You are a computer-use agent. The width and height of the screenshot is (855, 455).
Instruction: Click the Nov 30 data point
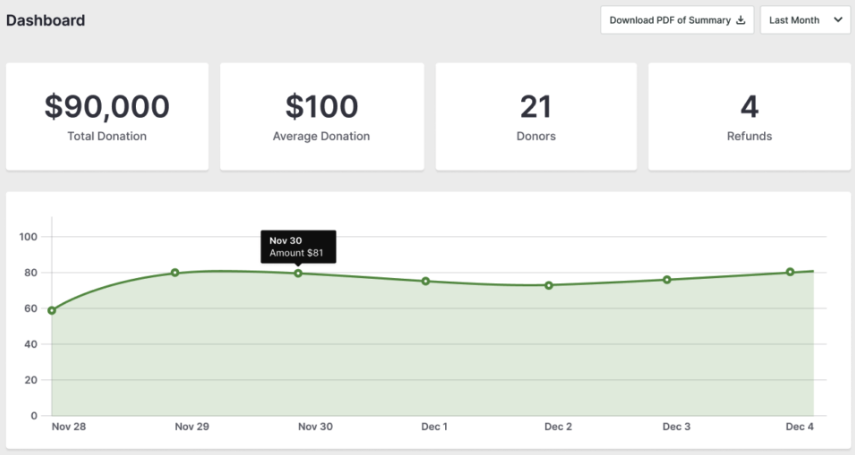click(298, 273)
